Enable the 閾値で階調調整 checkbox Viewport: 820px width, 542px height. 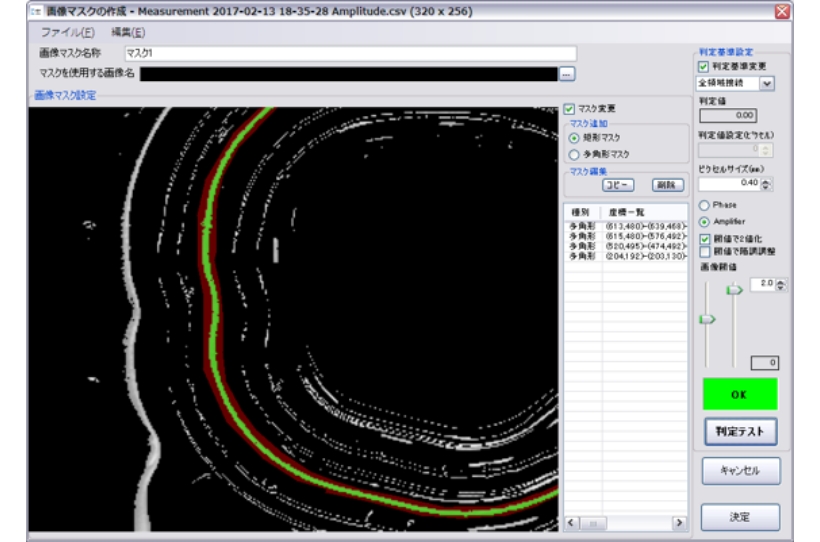(705, 252)
